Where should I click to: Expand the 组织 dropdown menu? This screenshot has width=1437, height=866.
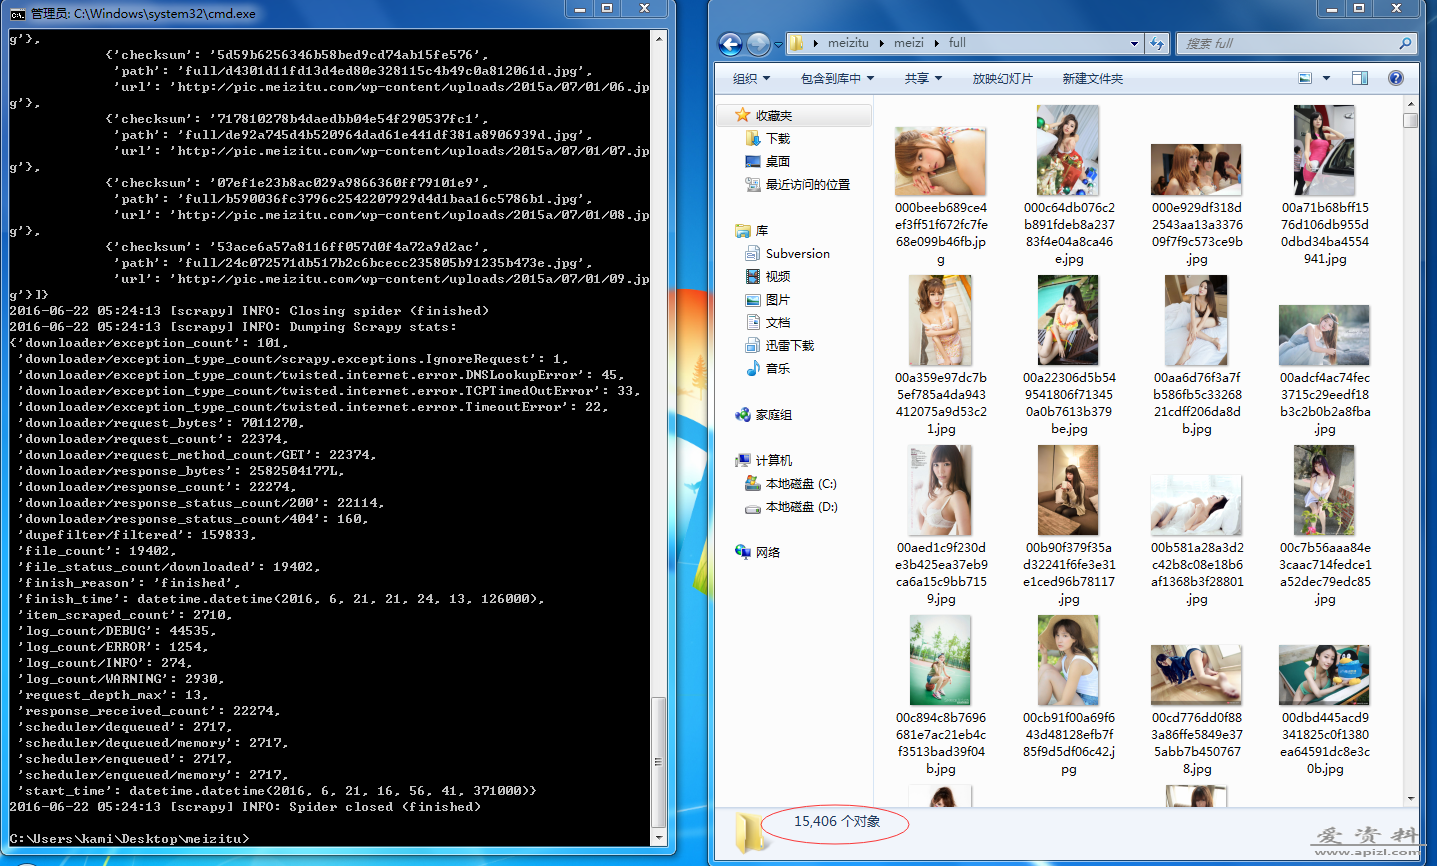click(x=751, y=78)
